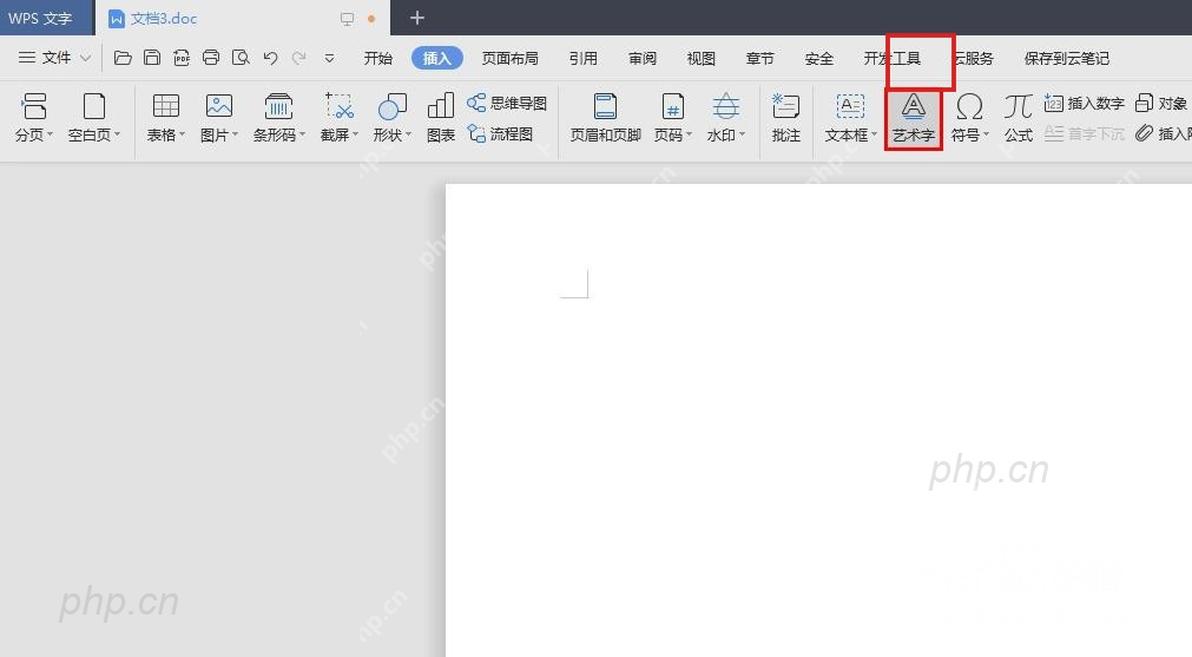
Task: Open a new tab with plus button
Action: pyautogui.click(x=417, y=17)
